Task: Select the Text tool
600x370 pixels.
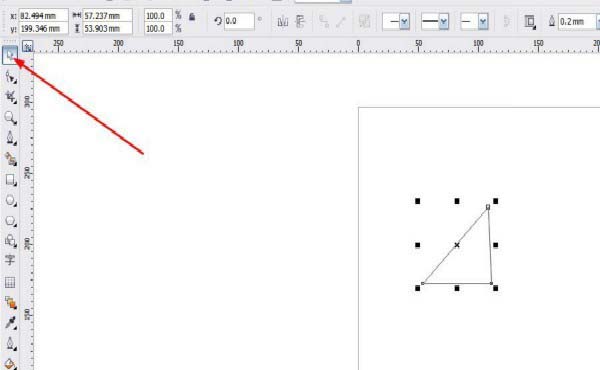Action: (10, 260)
